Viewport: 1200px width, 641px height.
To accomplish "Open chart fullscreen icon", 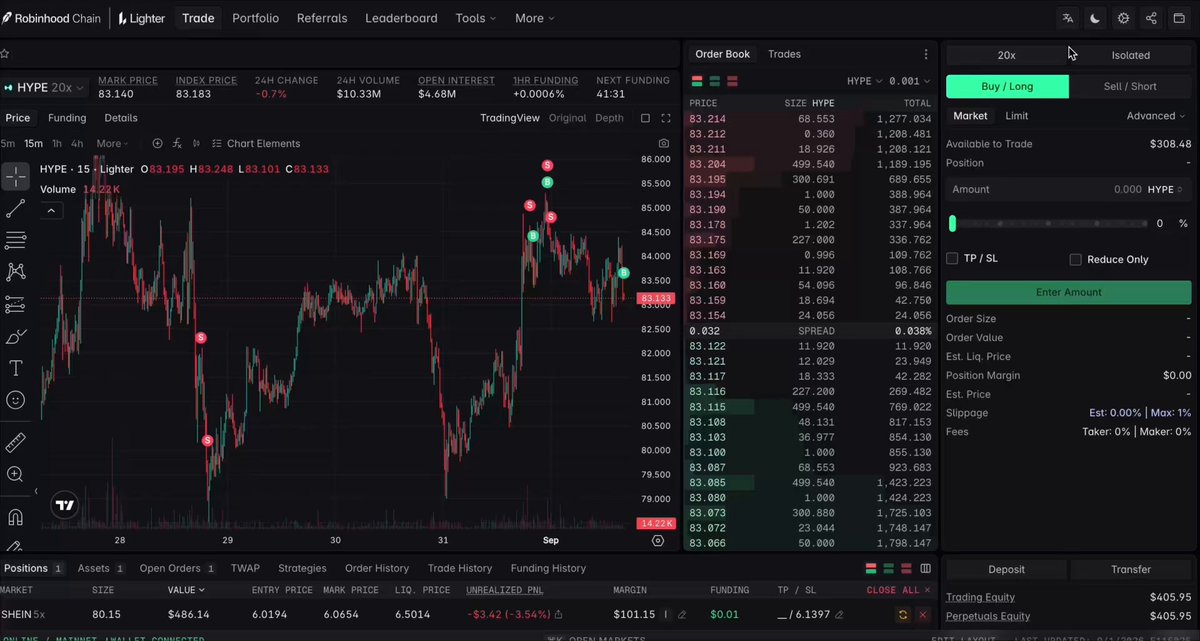I will tap(666, 118).
